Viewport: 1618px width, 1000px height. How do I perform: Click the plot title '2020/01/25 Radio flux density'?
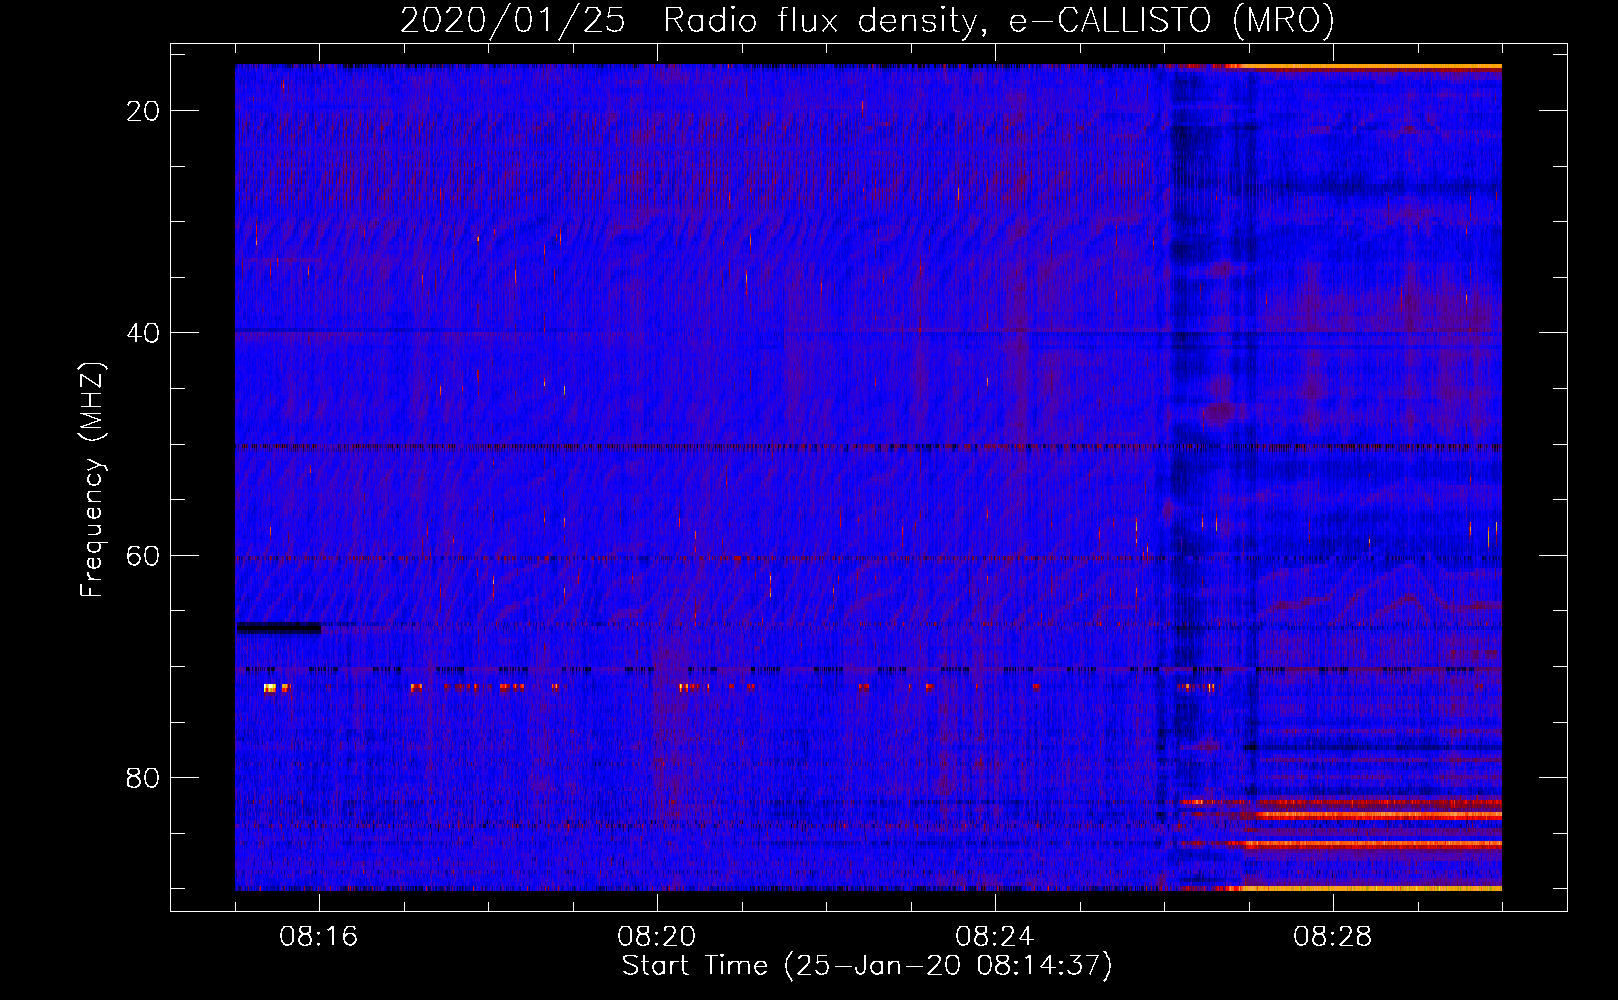[867, 20]
